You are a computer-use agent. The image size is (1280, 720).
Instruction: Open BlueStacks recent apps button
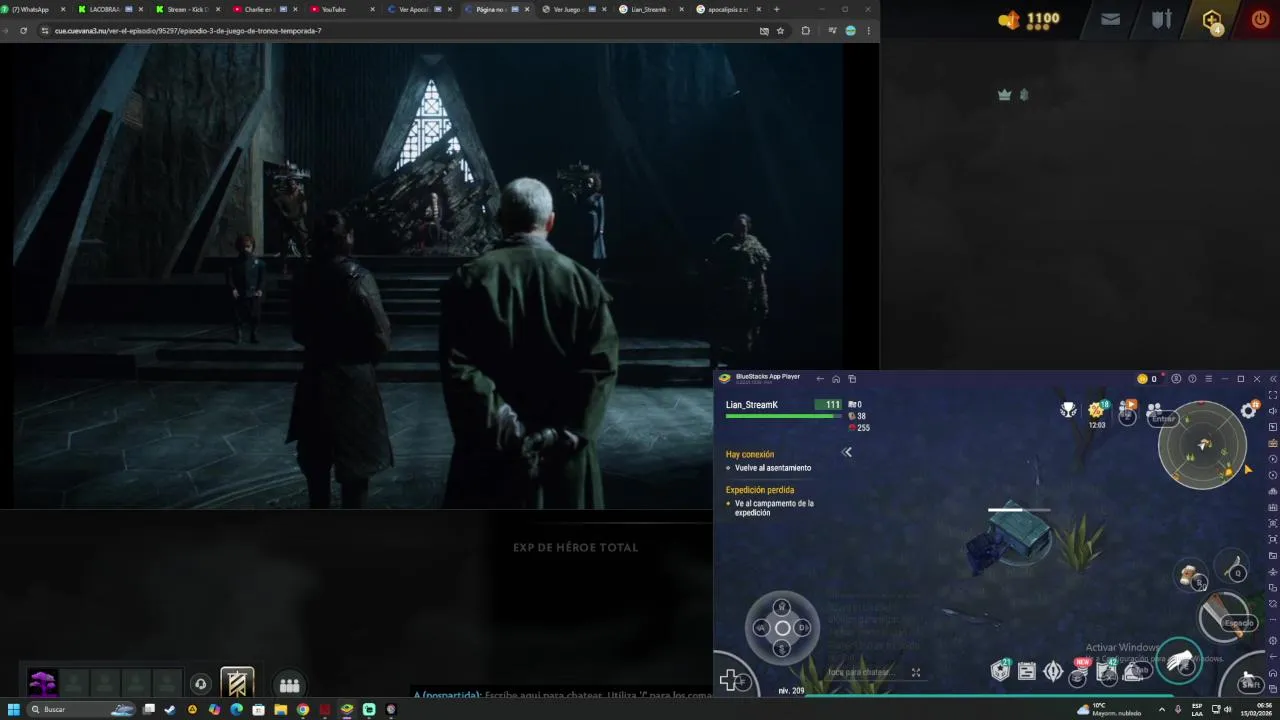(x=852, y=379)
